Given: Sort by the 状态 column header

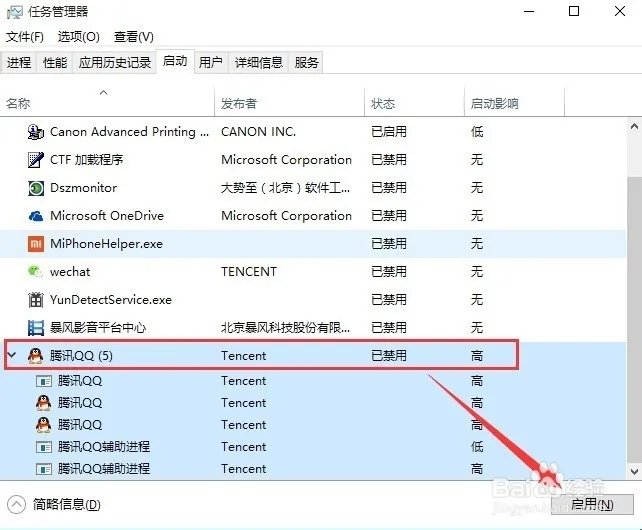Looking at the screenshot, I should (x=414, y=103).
